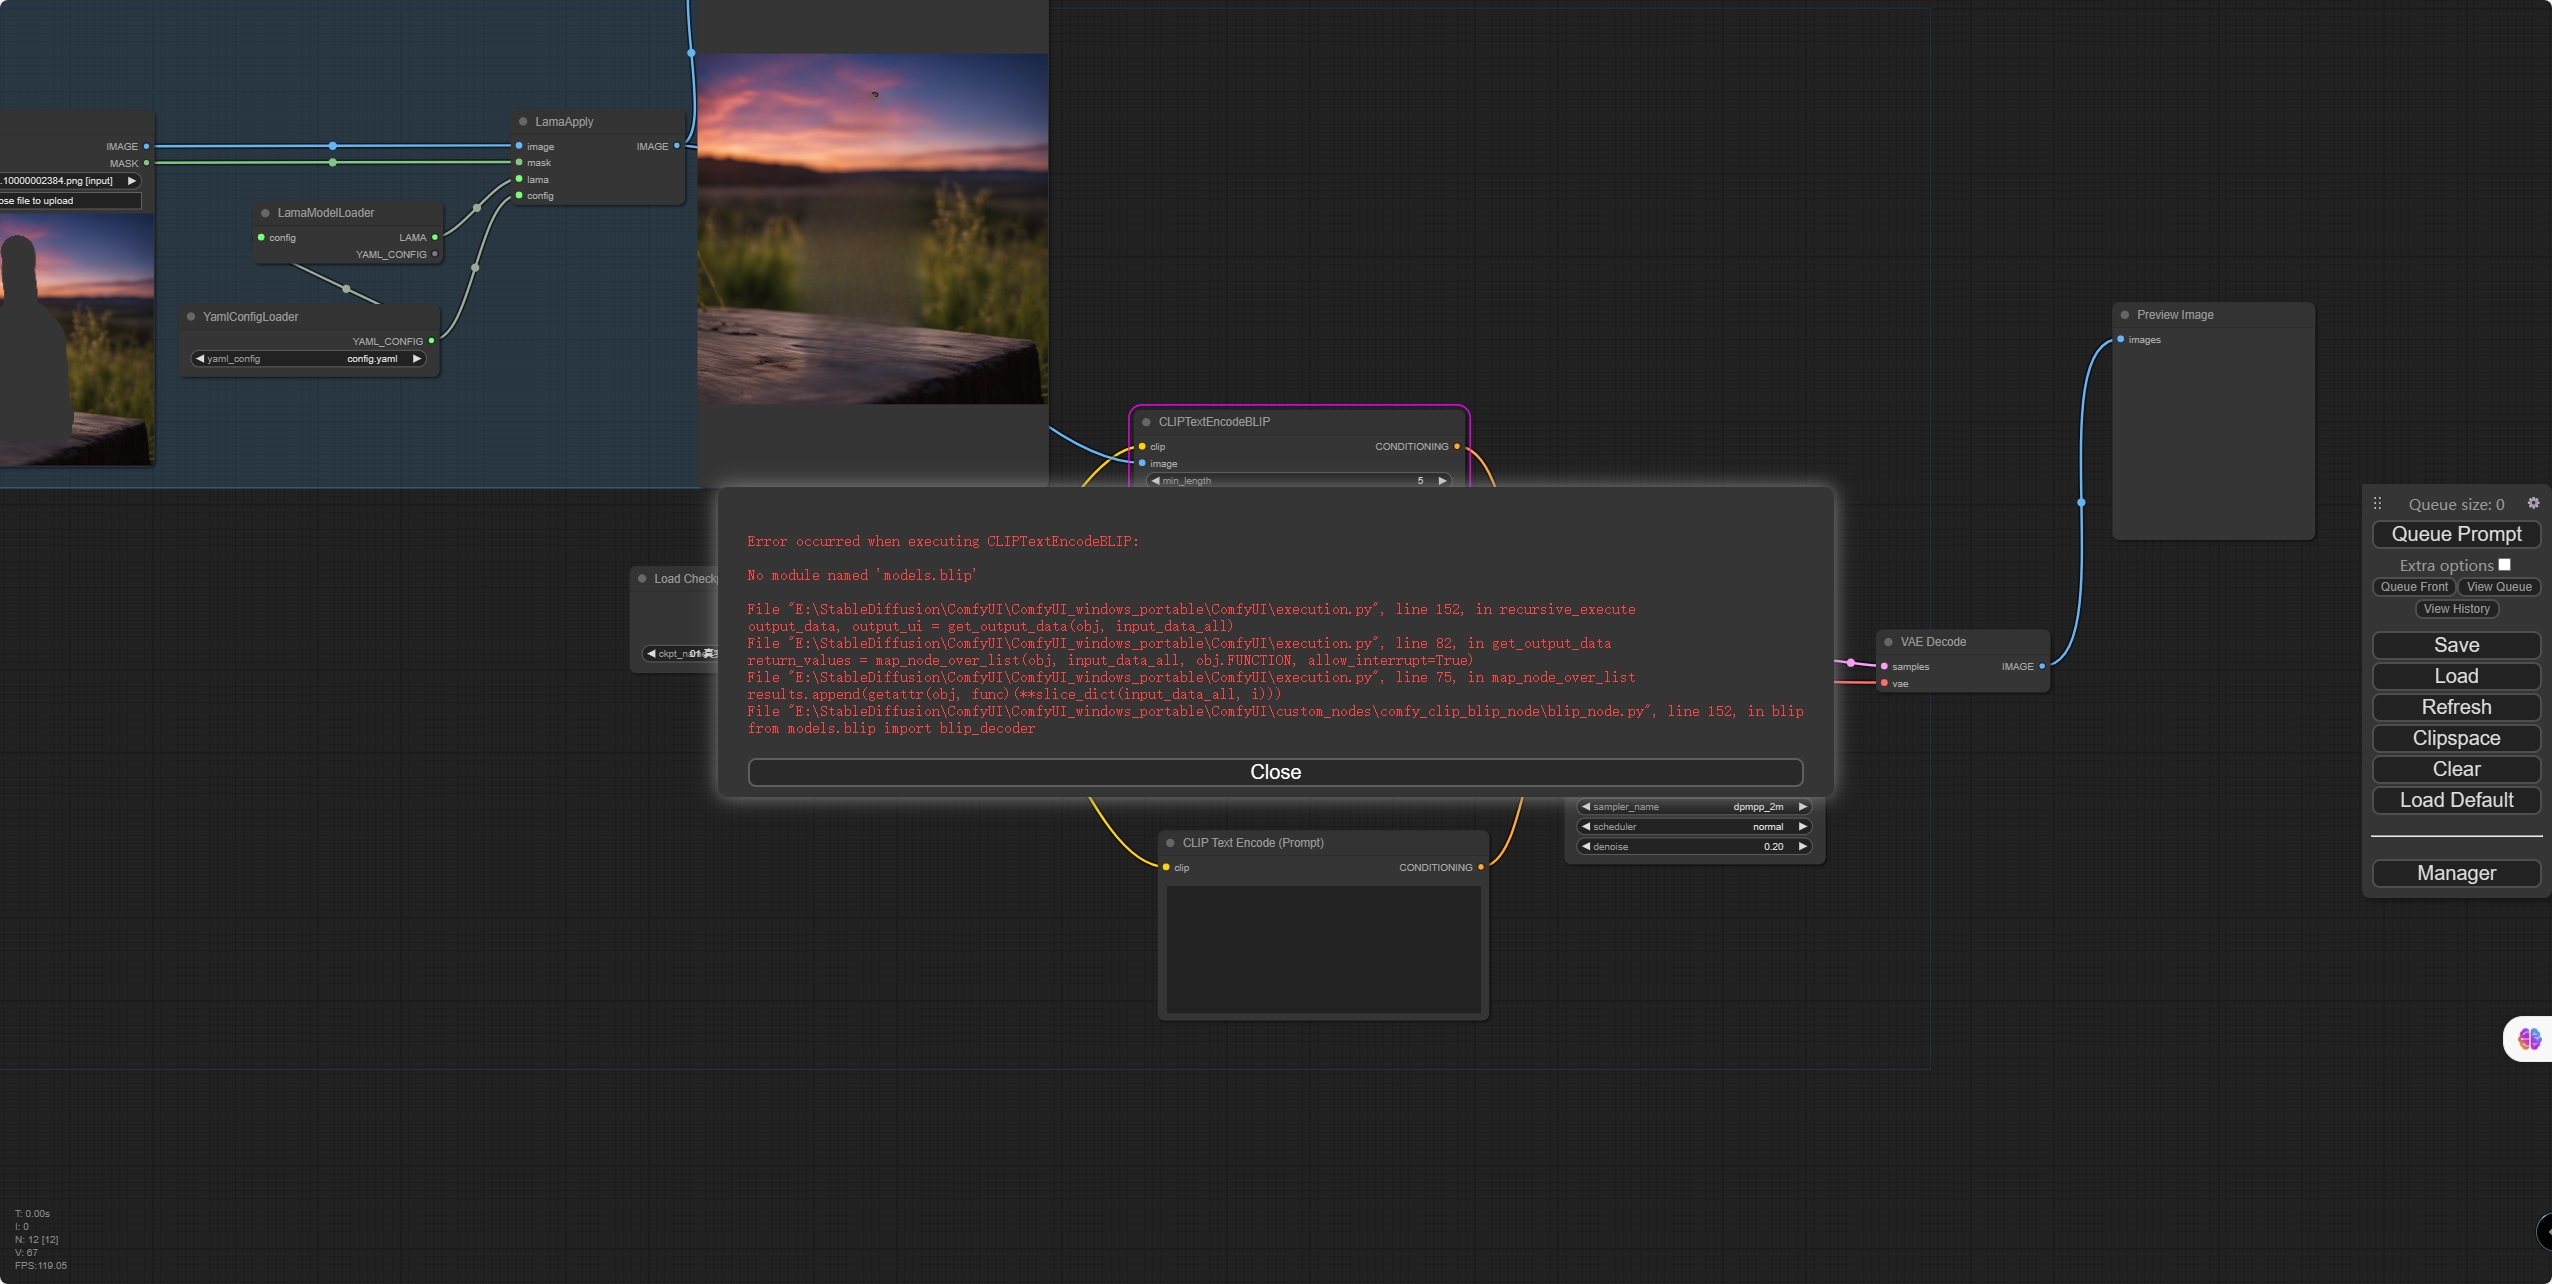Enable the Extra options checkbox
Viewport: 2552px width, 1284px height.
[2505, 564]
